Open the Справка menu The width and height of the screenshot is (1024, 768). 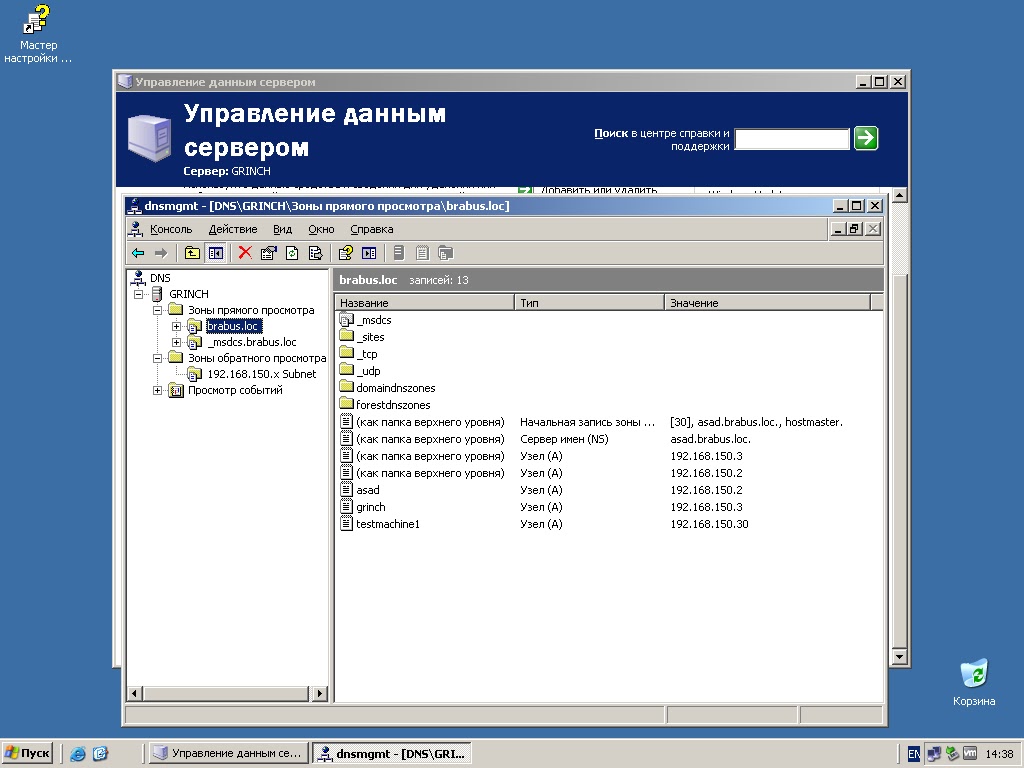click(x=372, y=229)
